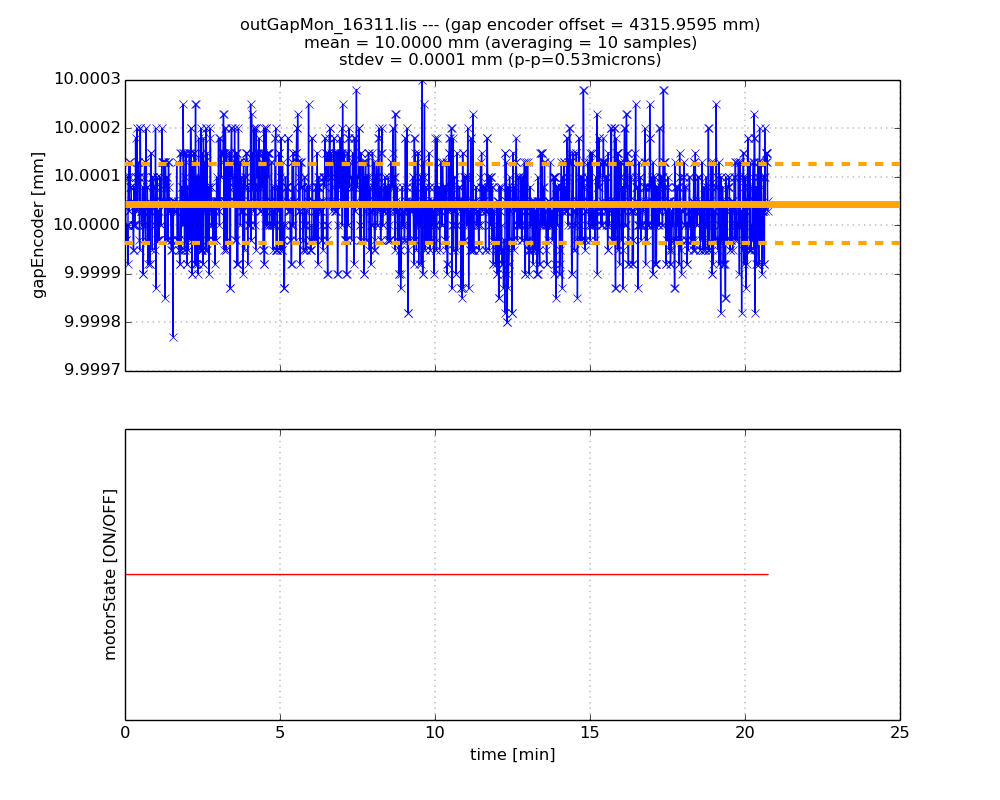Image resolution: width=1000 pixels, height=800 pixels.
Task: Click the 9.9998 y-axis tick label
Action: coord(90,322)
